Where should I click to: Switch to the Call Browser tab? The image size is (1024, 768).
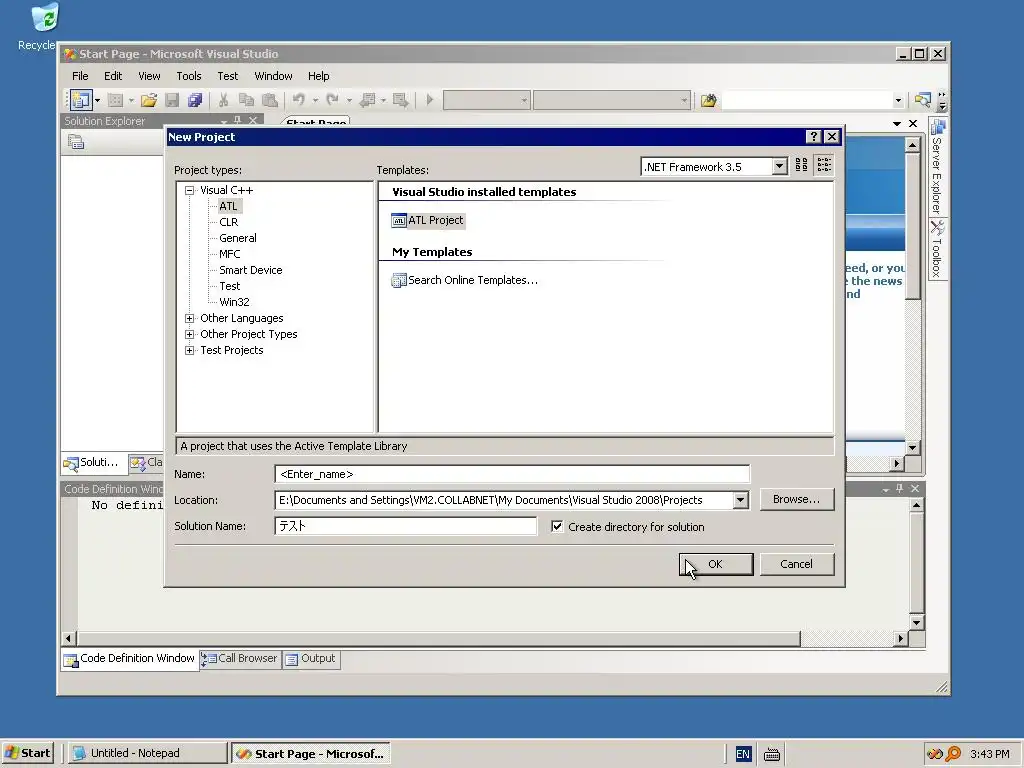(240, 659)
